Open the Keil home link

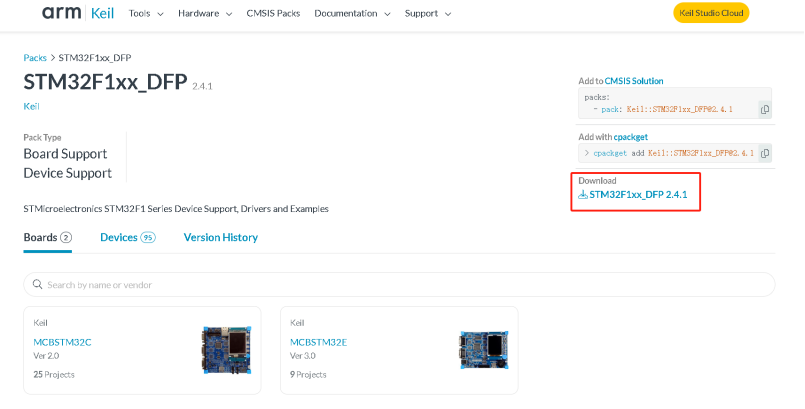[102, 13]
